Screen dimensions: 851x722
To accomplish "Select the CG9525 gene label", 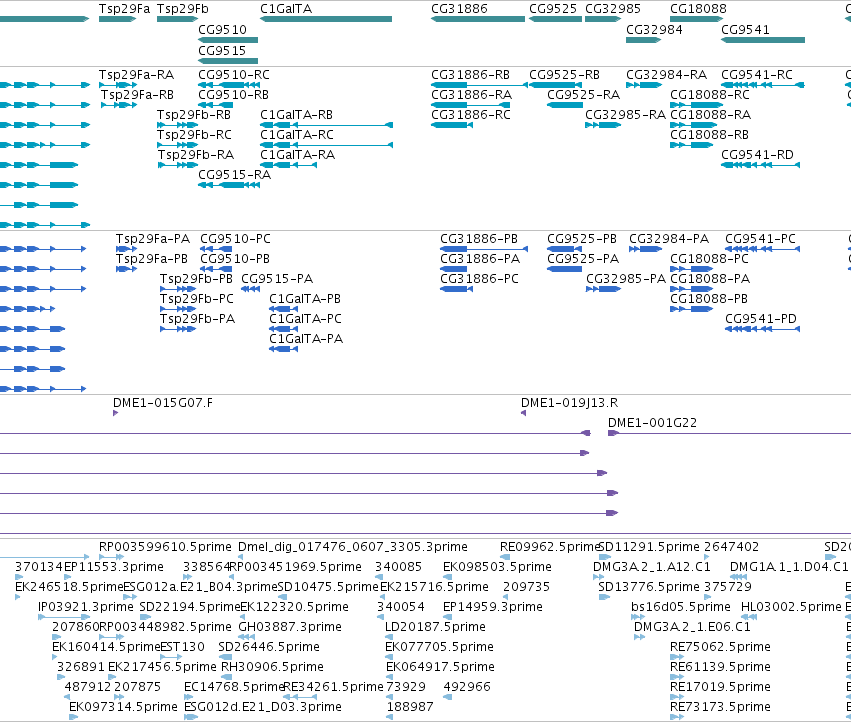I will pos(553,9).
